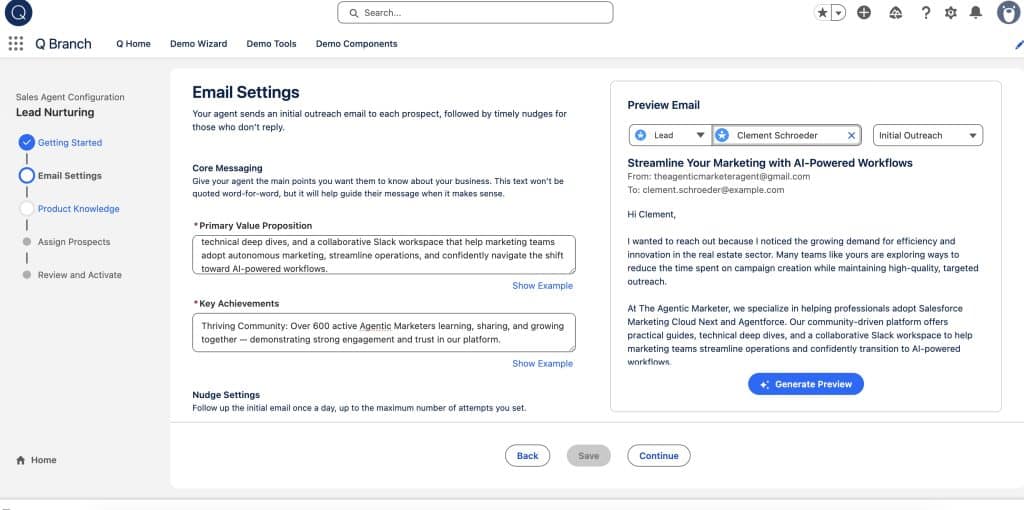This screenshot has width=1024, height=510.
Task: Click the Product Knowledge step circle
Action: click(x=27, y=209)
